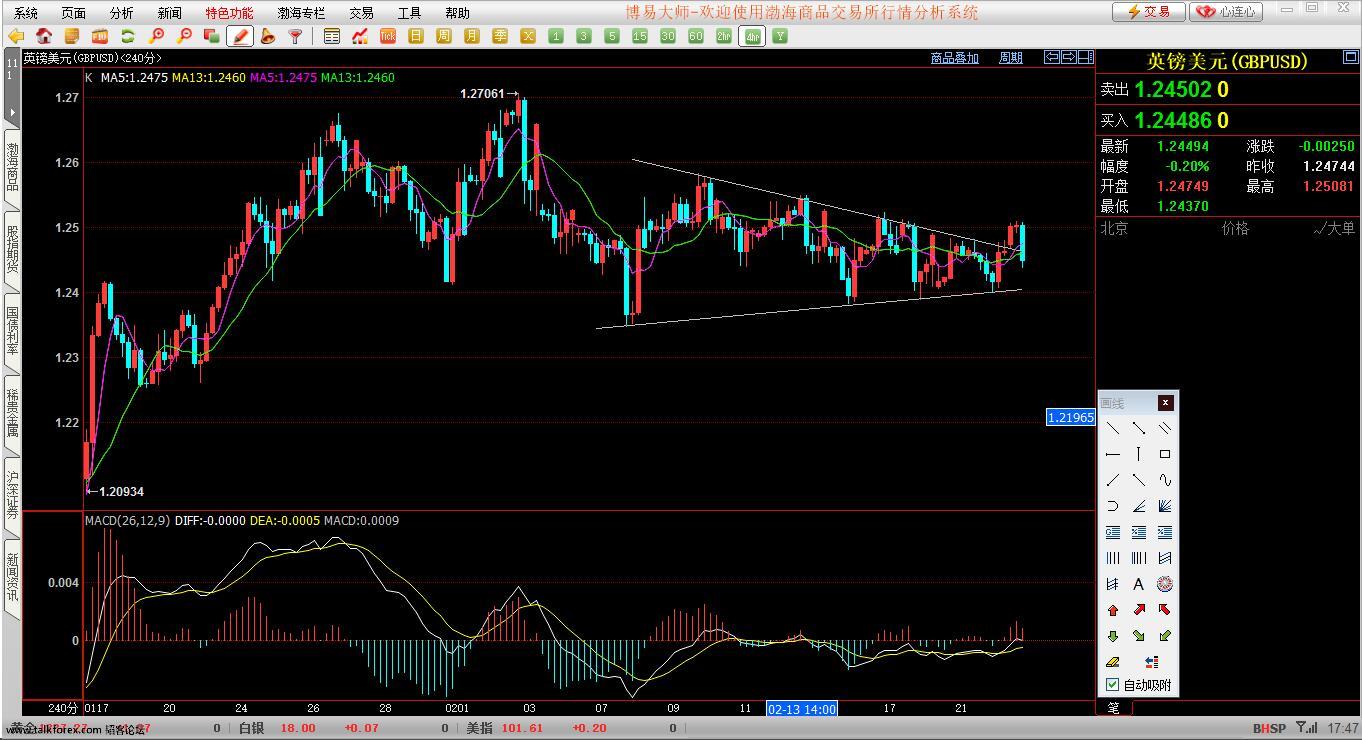The width and height of the screenshot is (1362, 740).
Task: Close the 画线 drawing palette
Action: 1165,402
